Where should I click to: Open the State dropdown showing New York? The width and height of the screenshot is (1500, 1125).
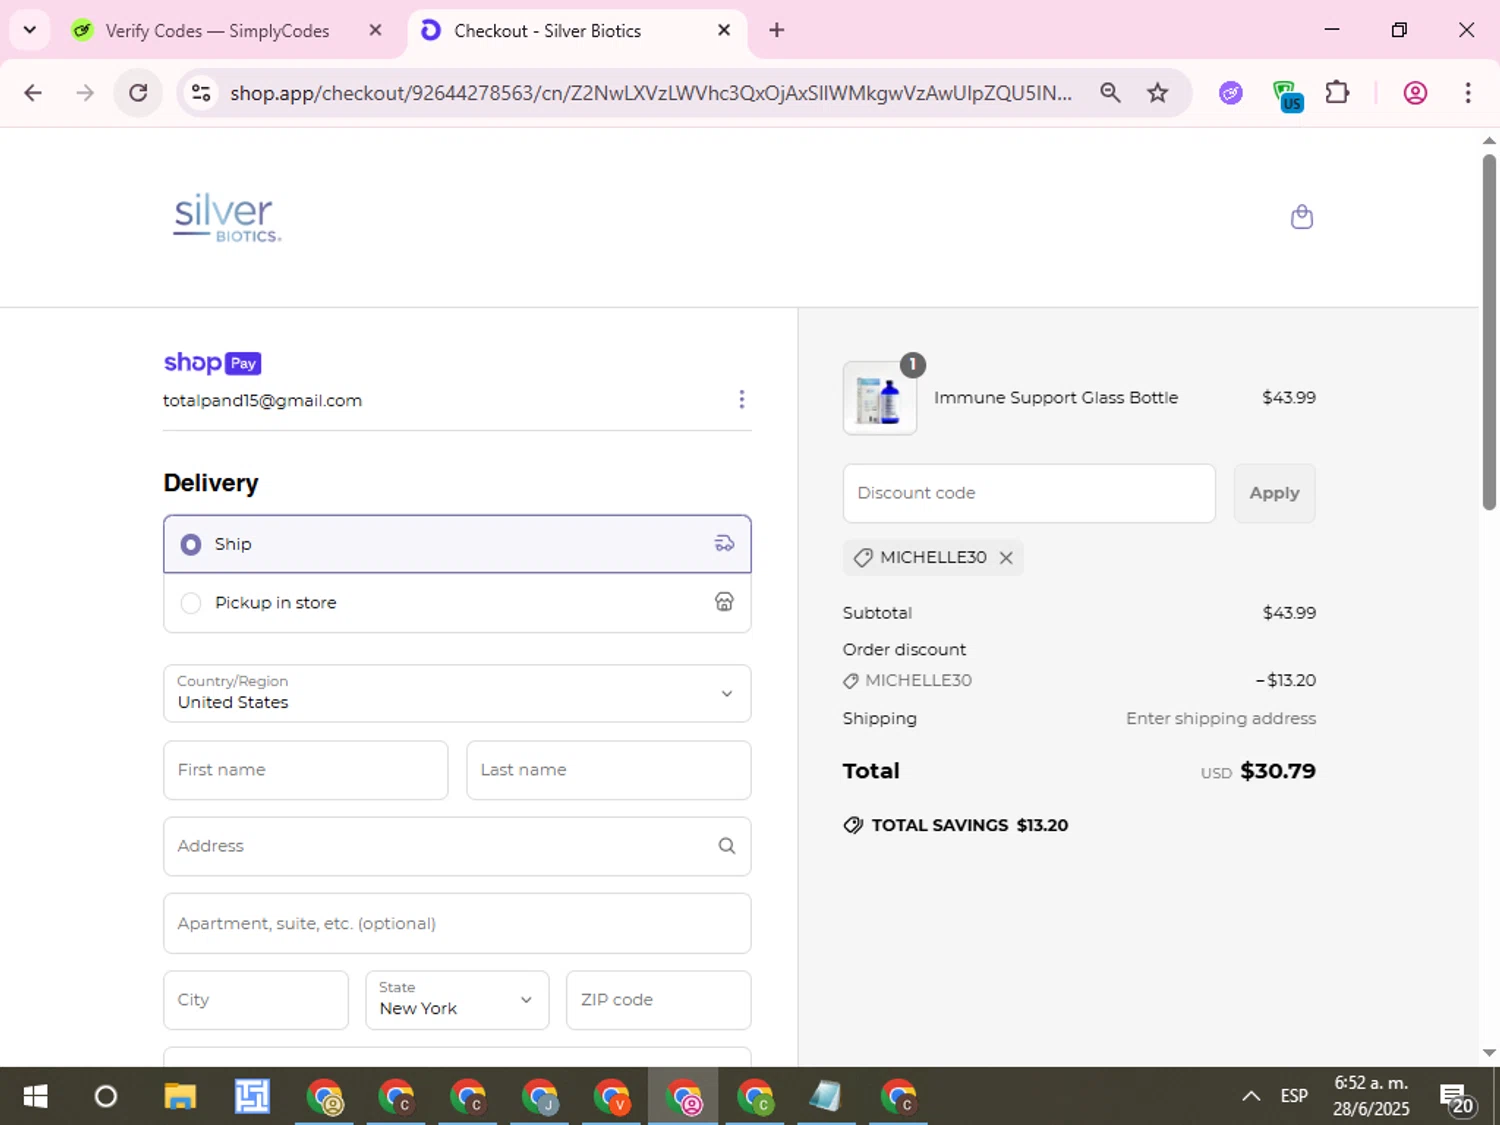pyautogui.click(x=457, y=1000)
